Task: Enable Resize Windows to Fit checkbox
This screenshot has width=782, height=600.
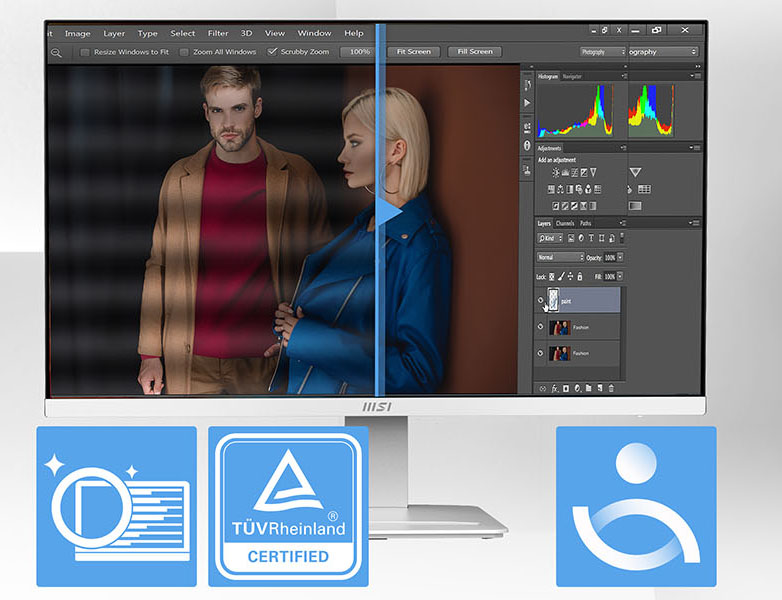Action: point(85,52)
